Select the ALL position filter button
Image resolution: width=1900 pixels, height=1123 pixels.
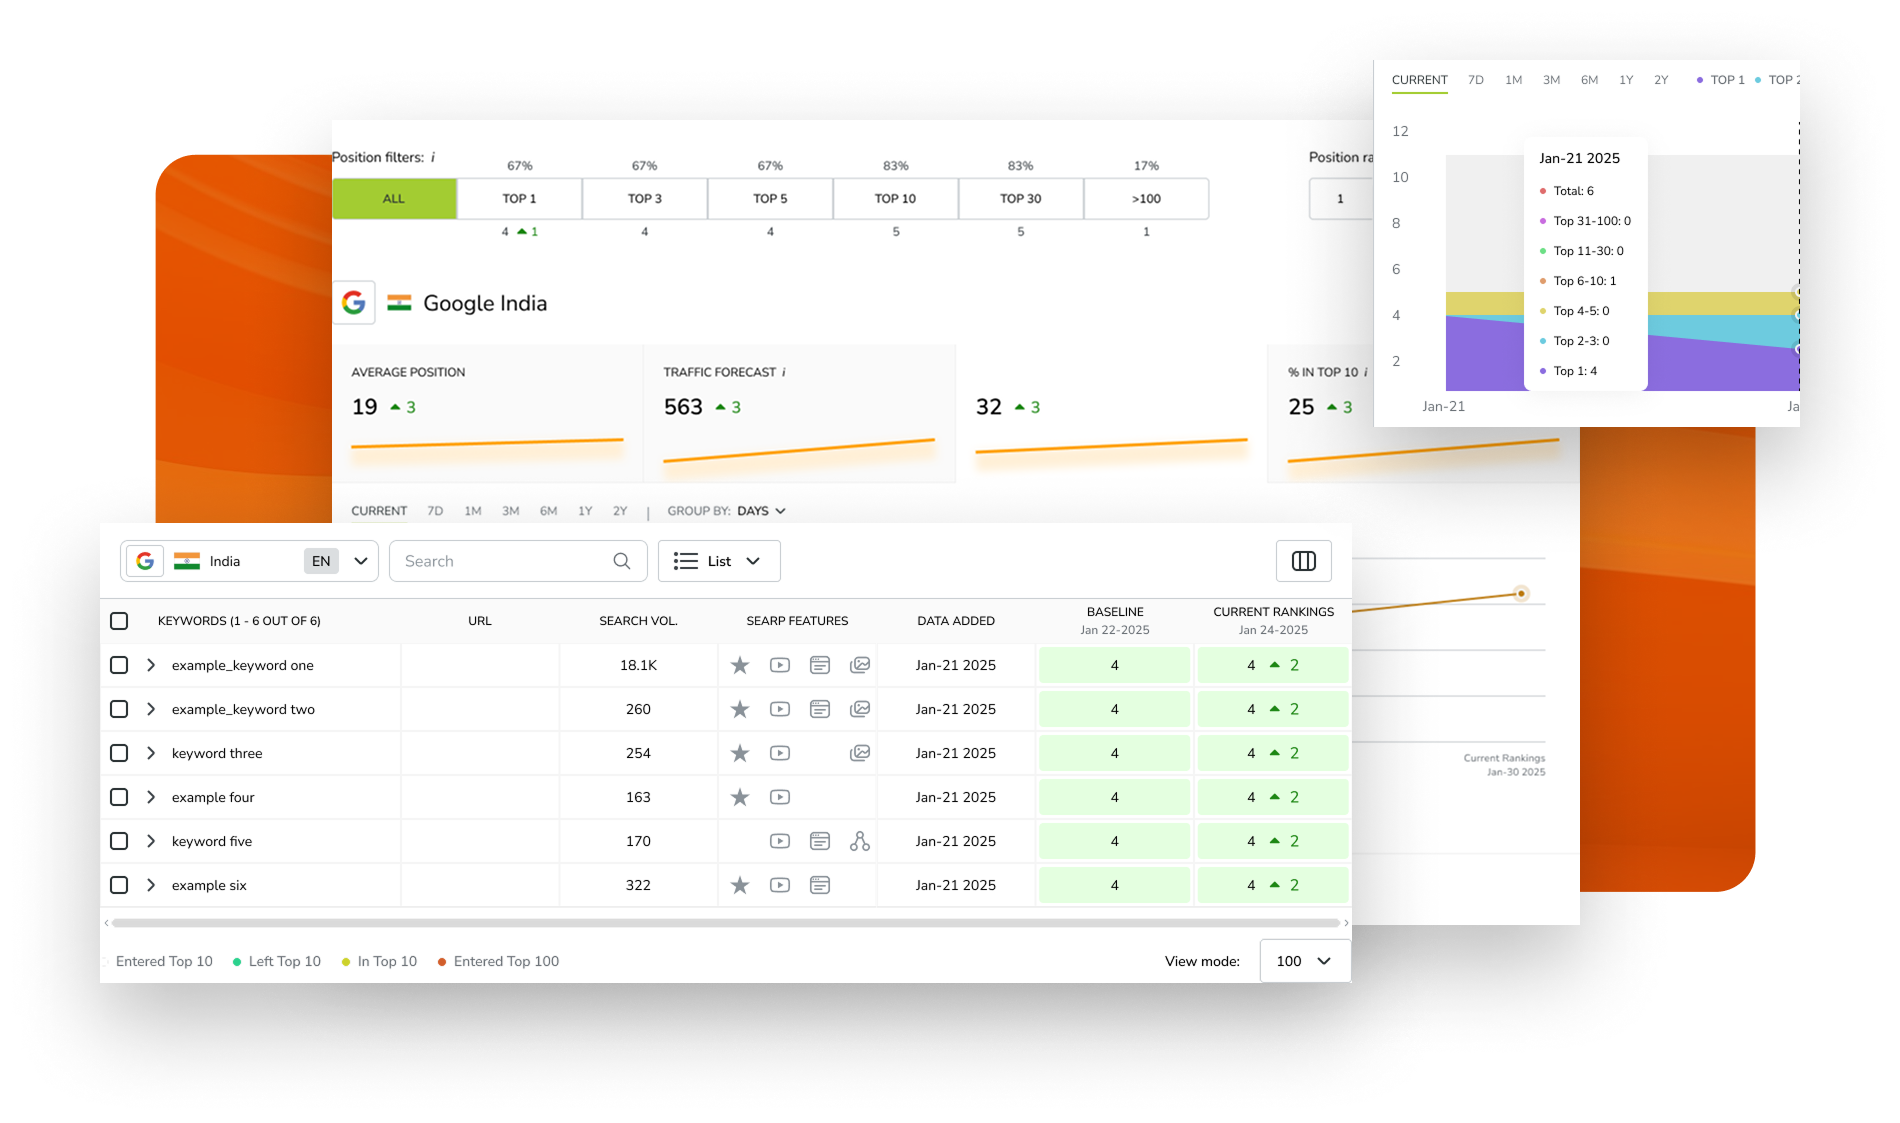[394, 199]
